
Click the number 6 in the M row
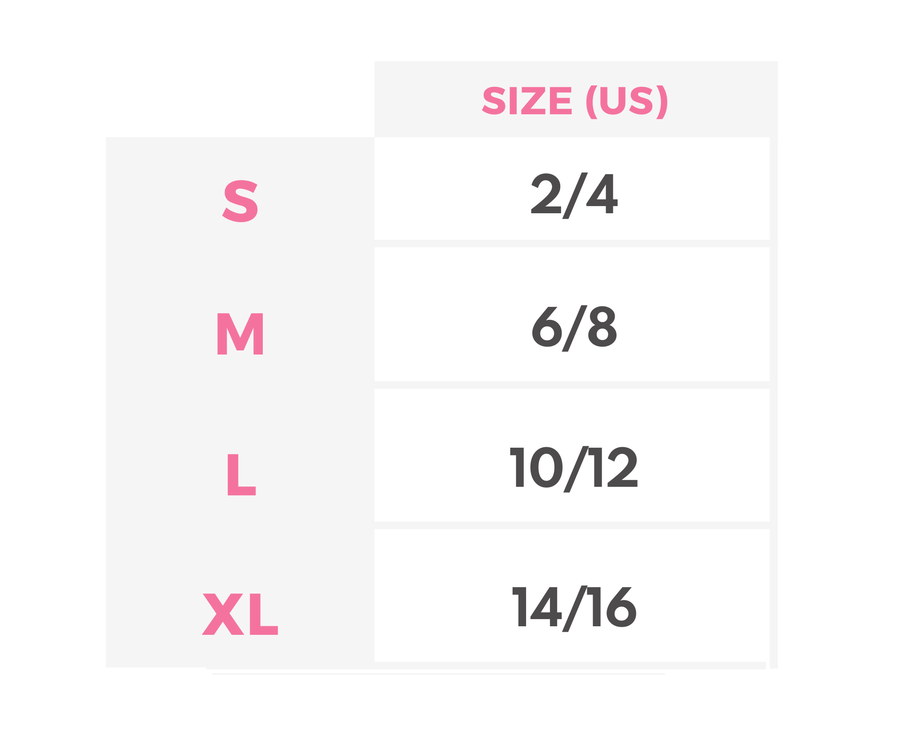548,328
